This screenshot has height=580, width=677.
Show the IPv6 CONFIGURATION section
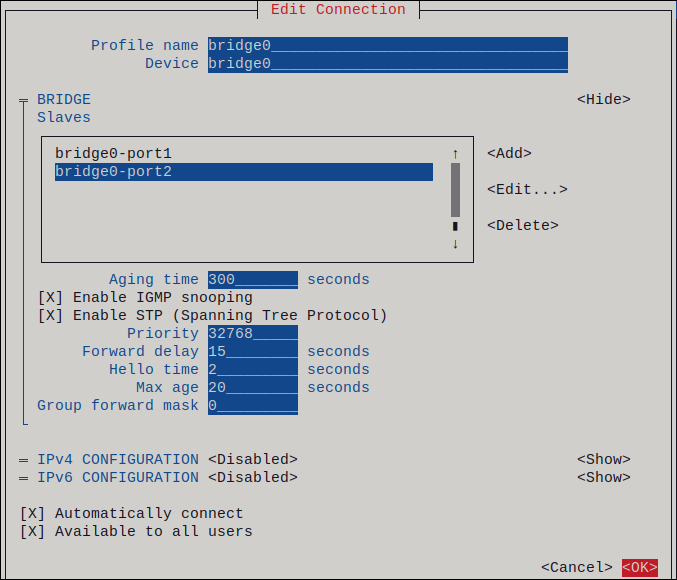pyautogui.click(x=603, y=478)
